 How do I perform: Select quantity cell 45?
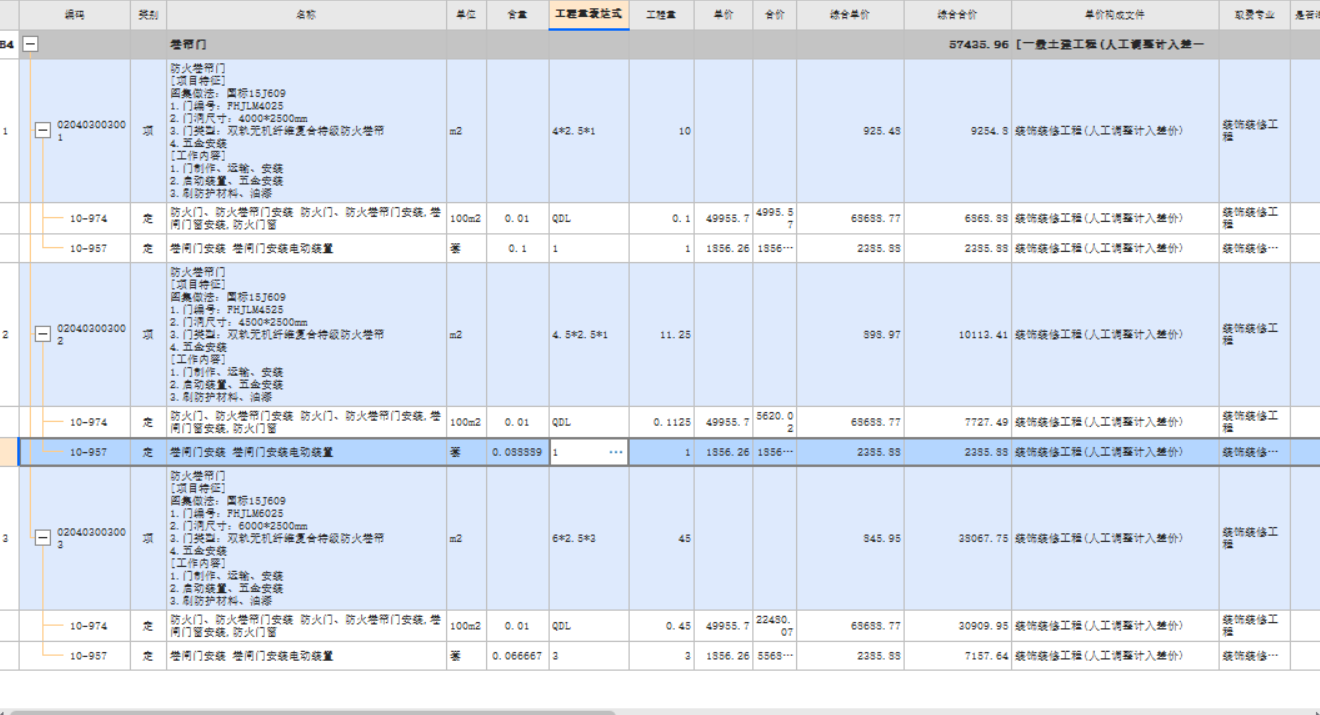point(661,539)
